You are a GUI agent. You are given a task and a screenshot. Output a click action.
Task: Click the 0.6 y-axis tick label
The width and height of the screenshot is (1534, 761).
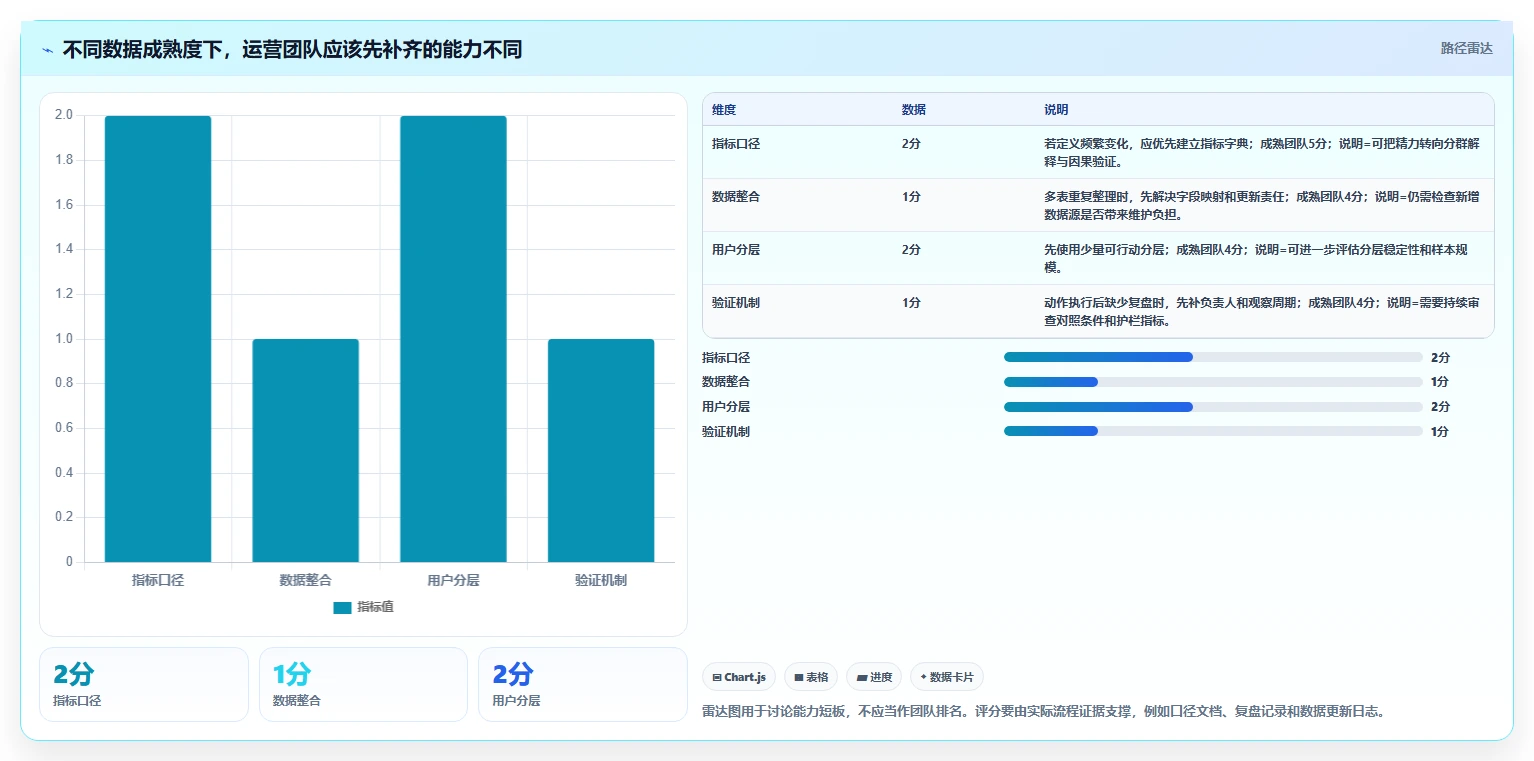[64, 428]
